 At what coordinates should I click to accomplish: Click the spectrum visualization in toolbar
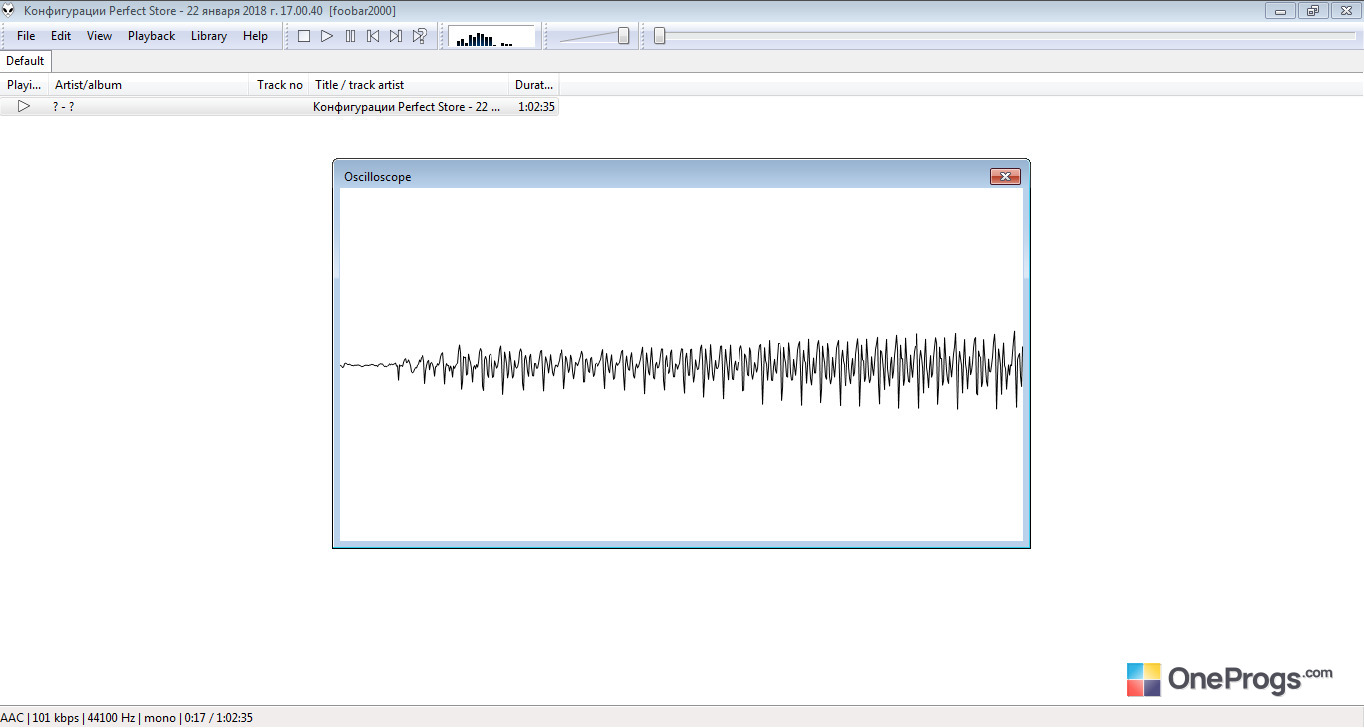491,37
